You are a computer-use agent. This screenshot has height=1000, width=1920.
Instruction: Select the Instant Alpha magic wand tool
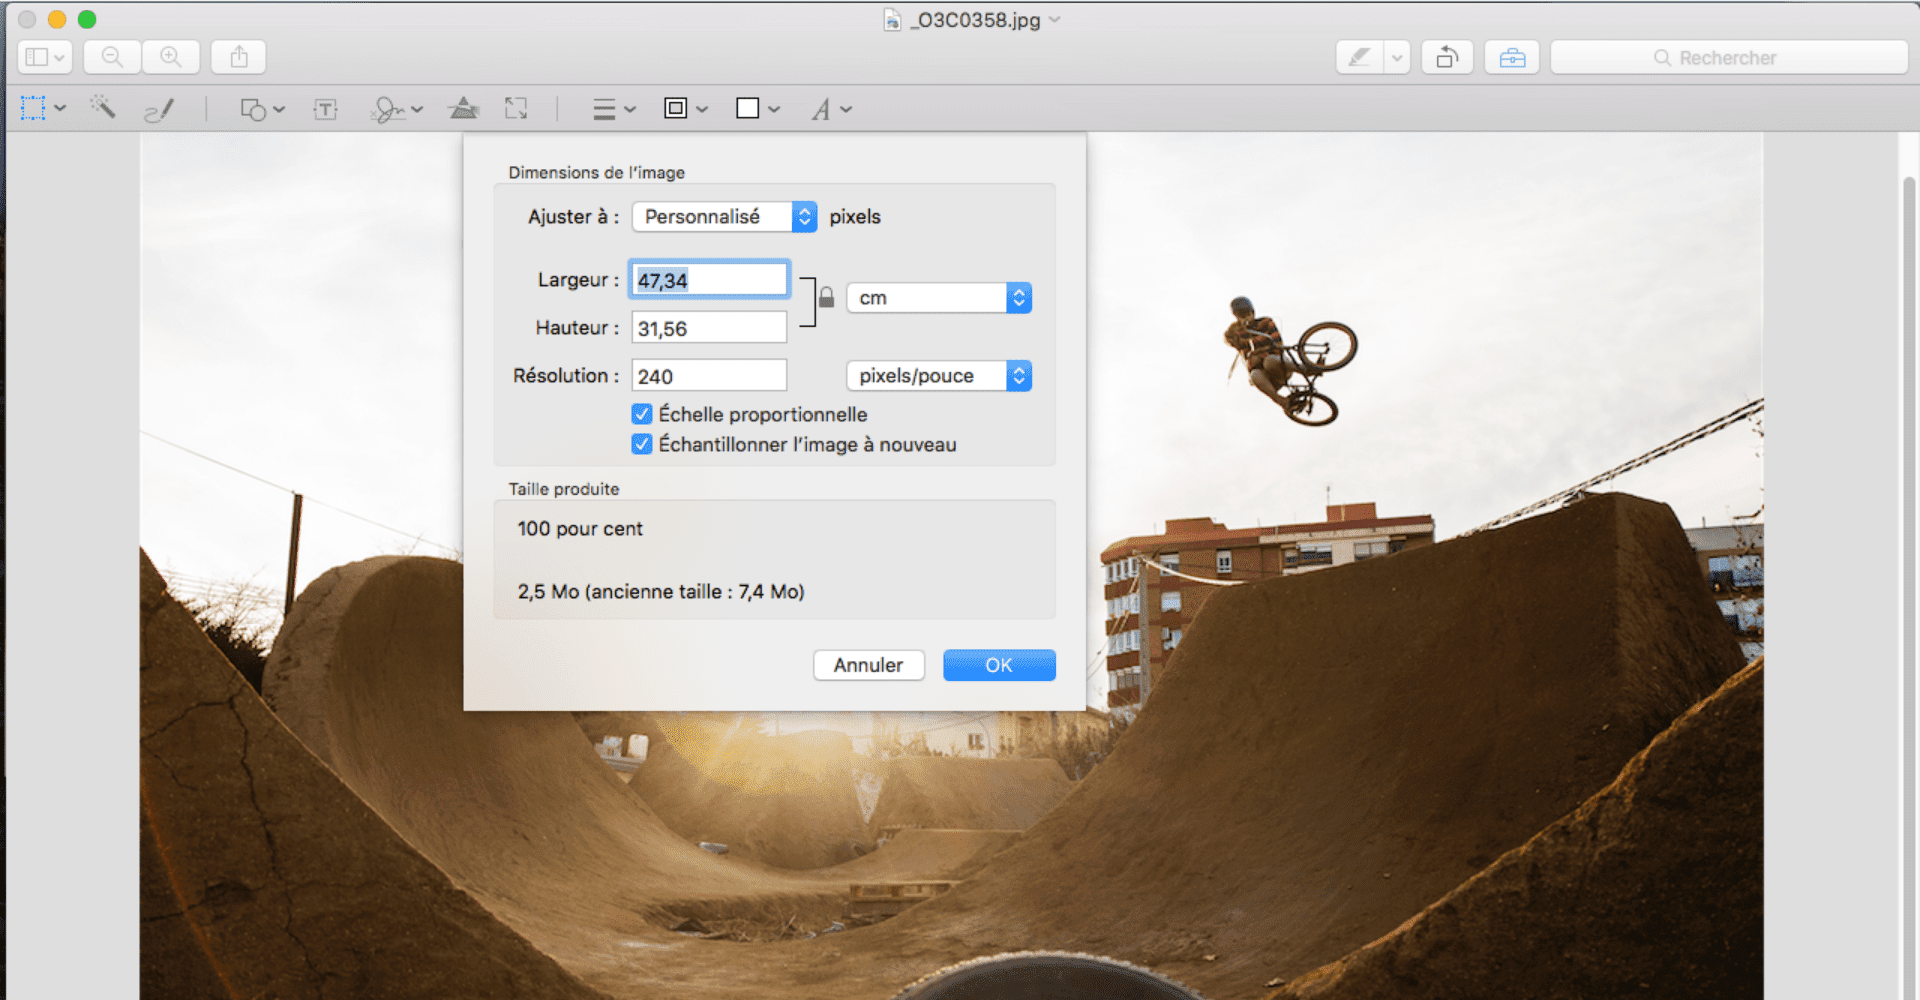pyautogui.click(x=103, y=108)
